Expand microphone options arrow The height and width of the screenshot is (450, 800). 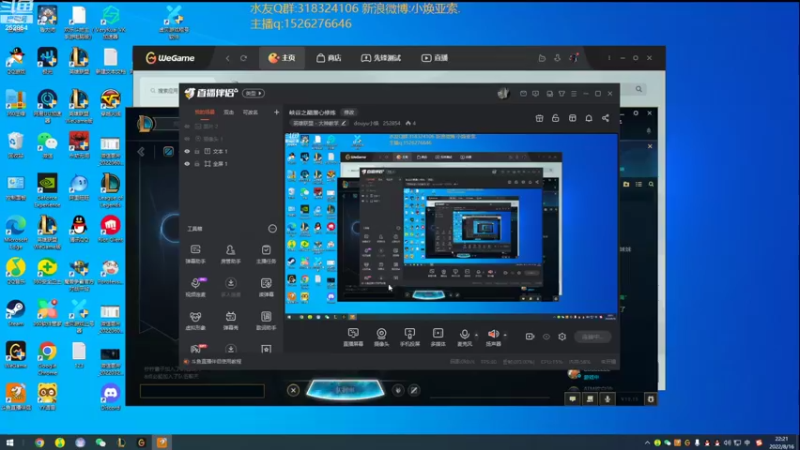point(477,335)
